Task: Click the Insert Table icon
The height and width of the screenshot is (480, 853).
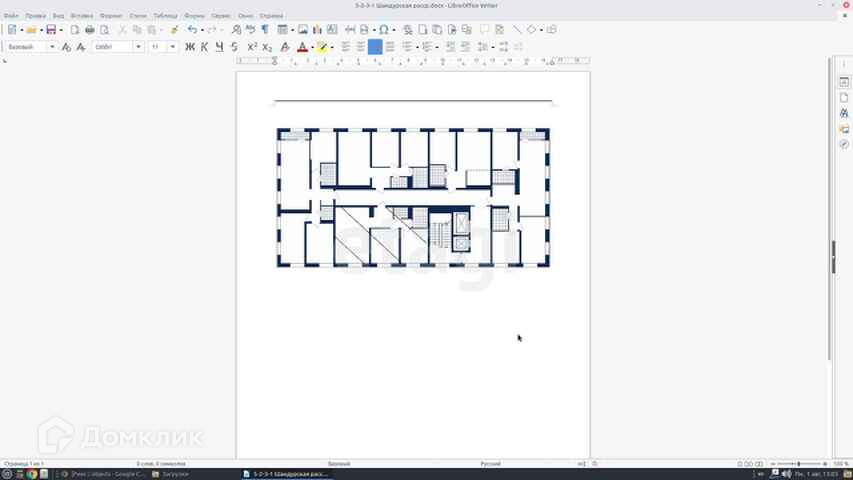Action: click(x=282, y=30)
